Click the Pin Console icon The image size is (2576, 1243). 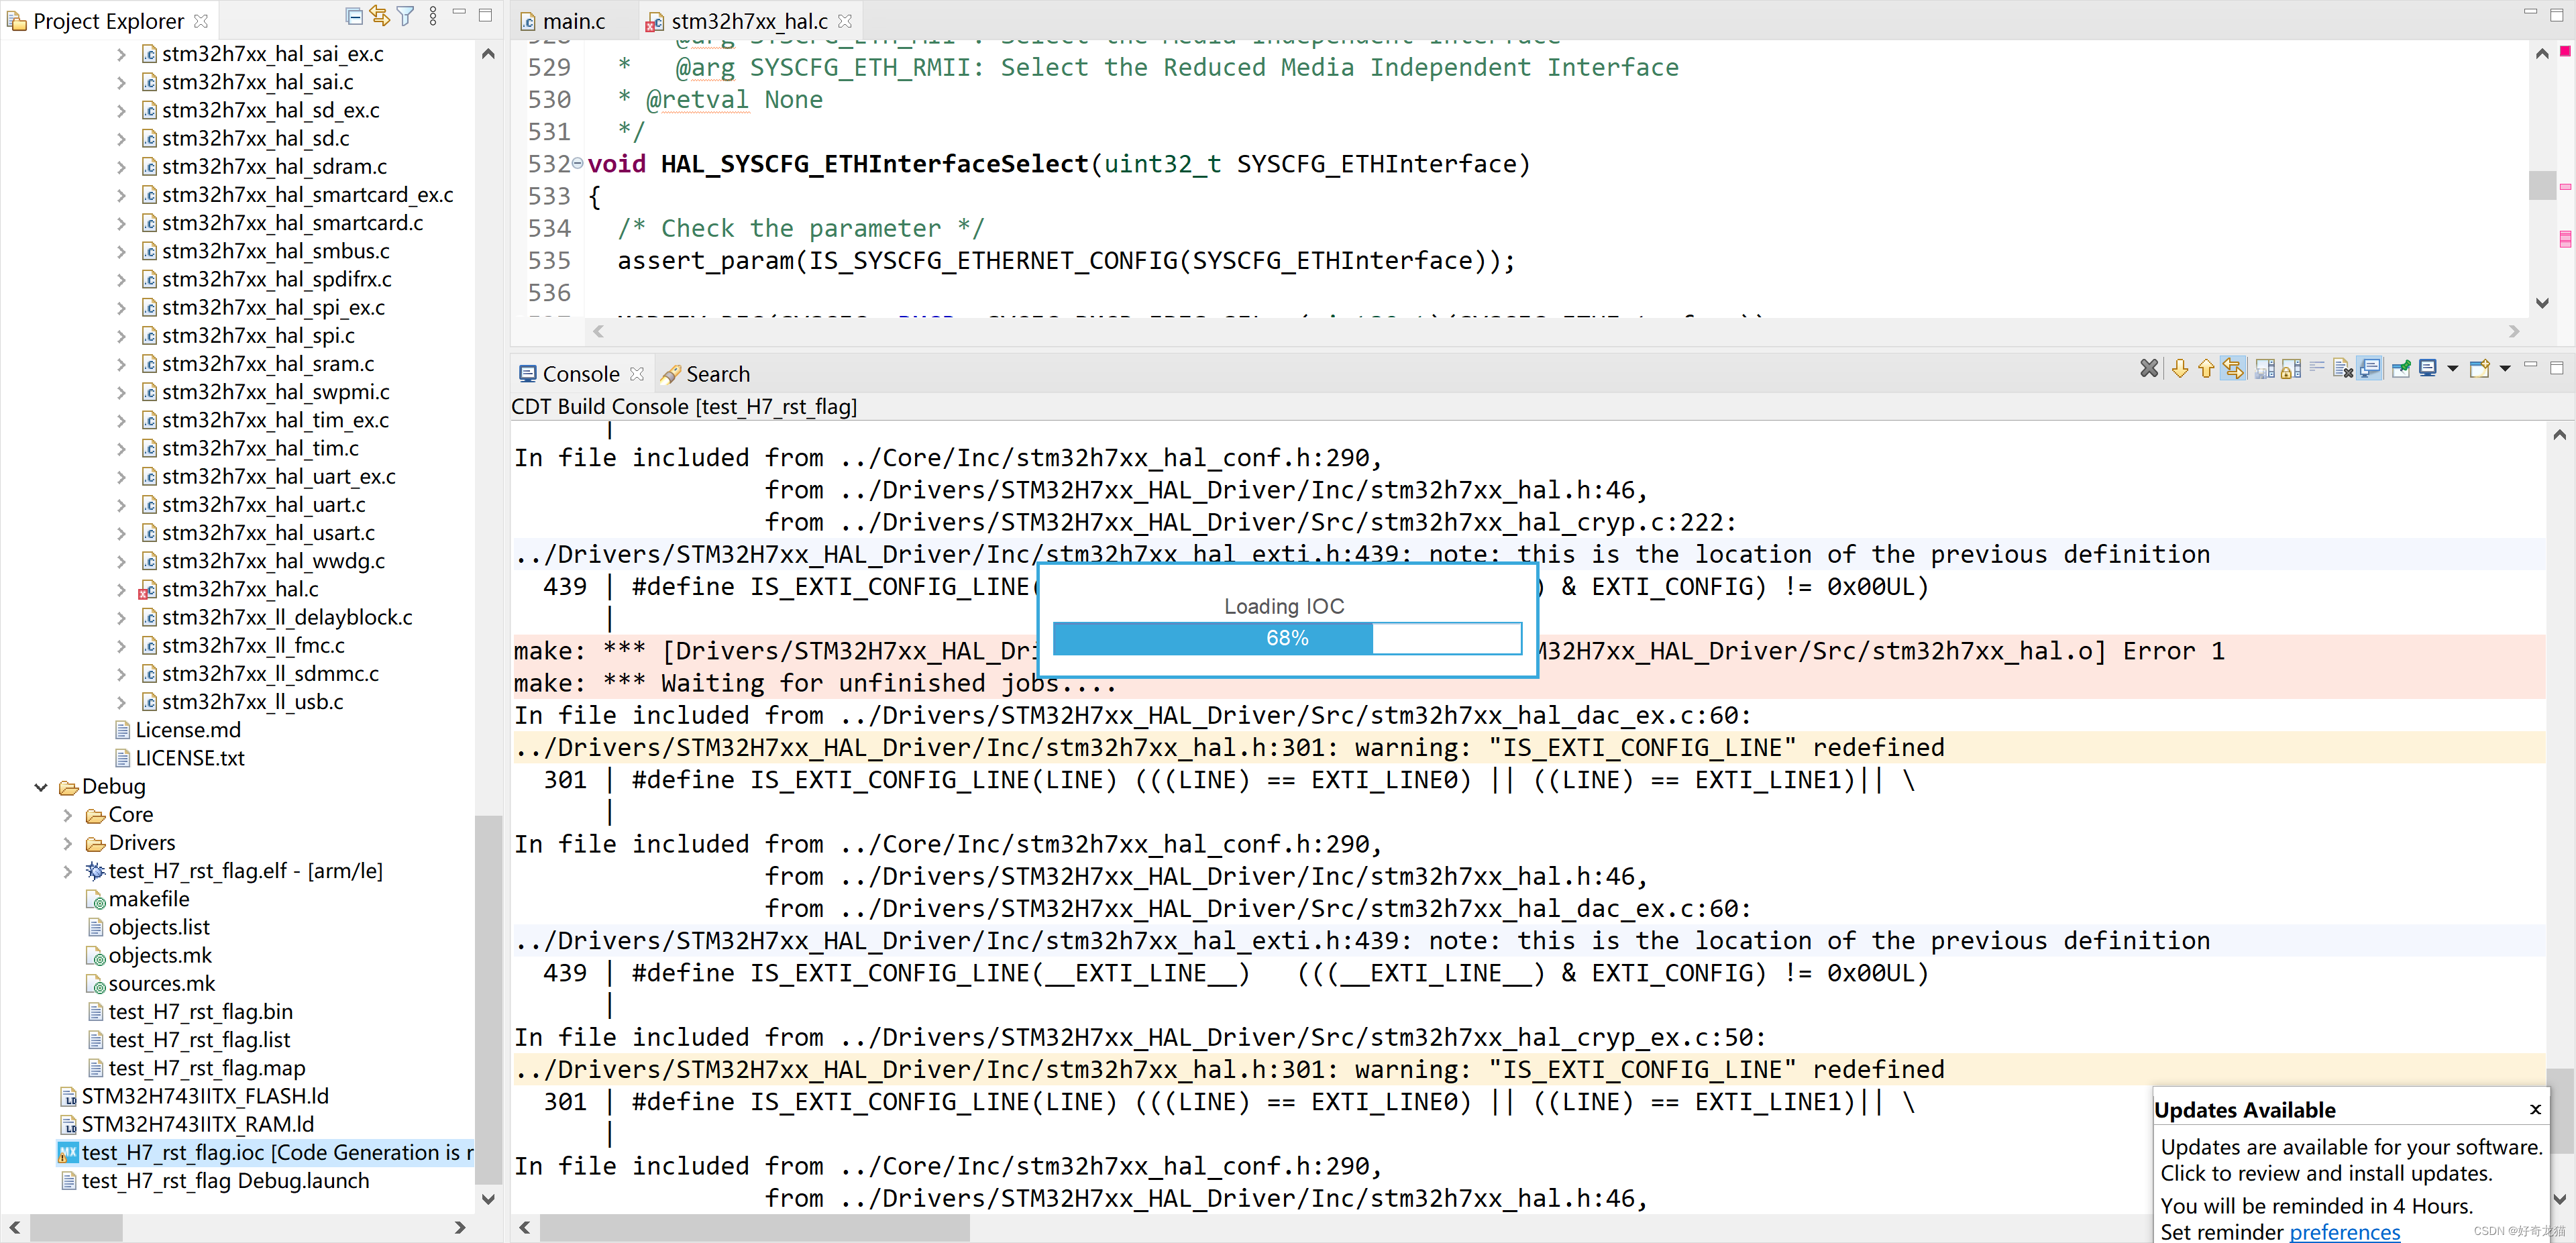pos(2401,369)
